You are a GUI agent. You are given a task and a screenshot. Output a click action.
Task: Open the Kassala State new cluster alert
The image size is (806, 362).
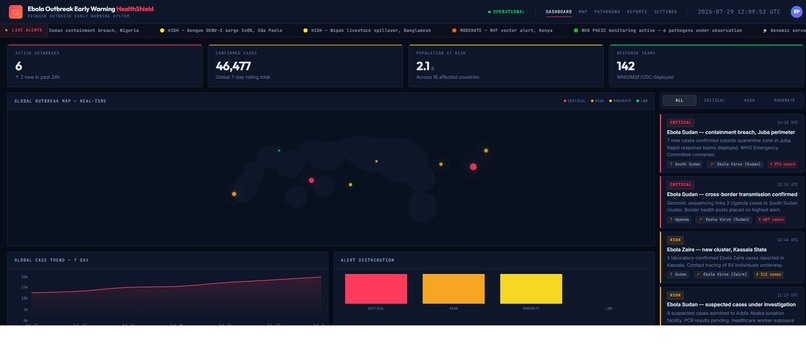(x=731, y=257)
